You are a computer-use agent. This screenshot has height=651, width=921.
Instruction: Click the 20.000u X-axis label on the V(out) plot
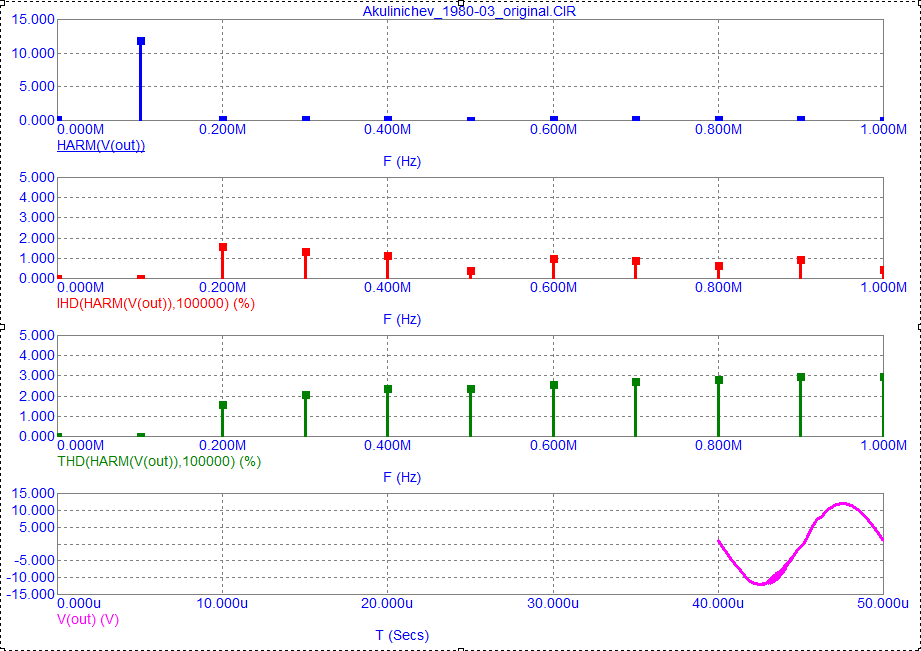pos(387,603)
